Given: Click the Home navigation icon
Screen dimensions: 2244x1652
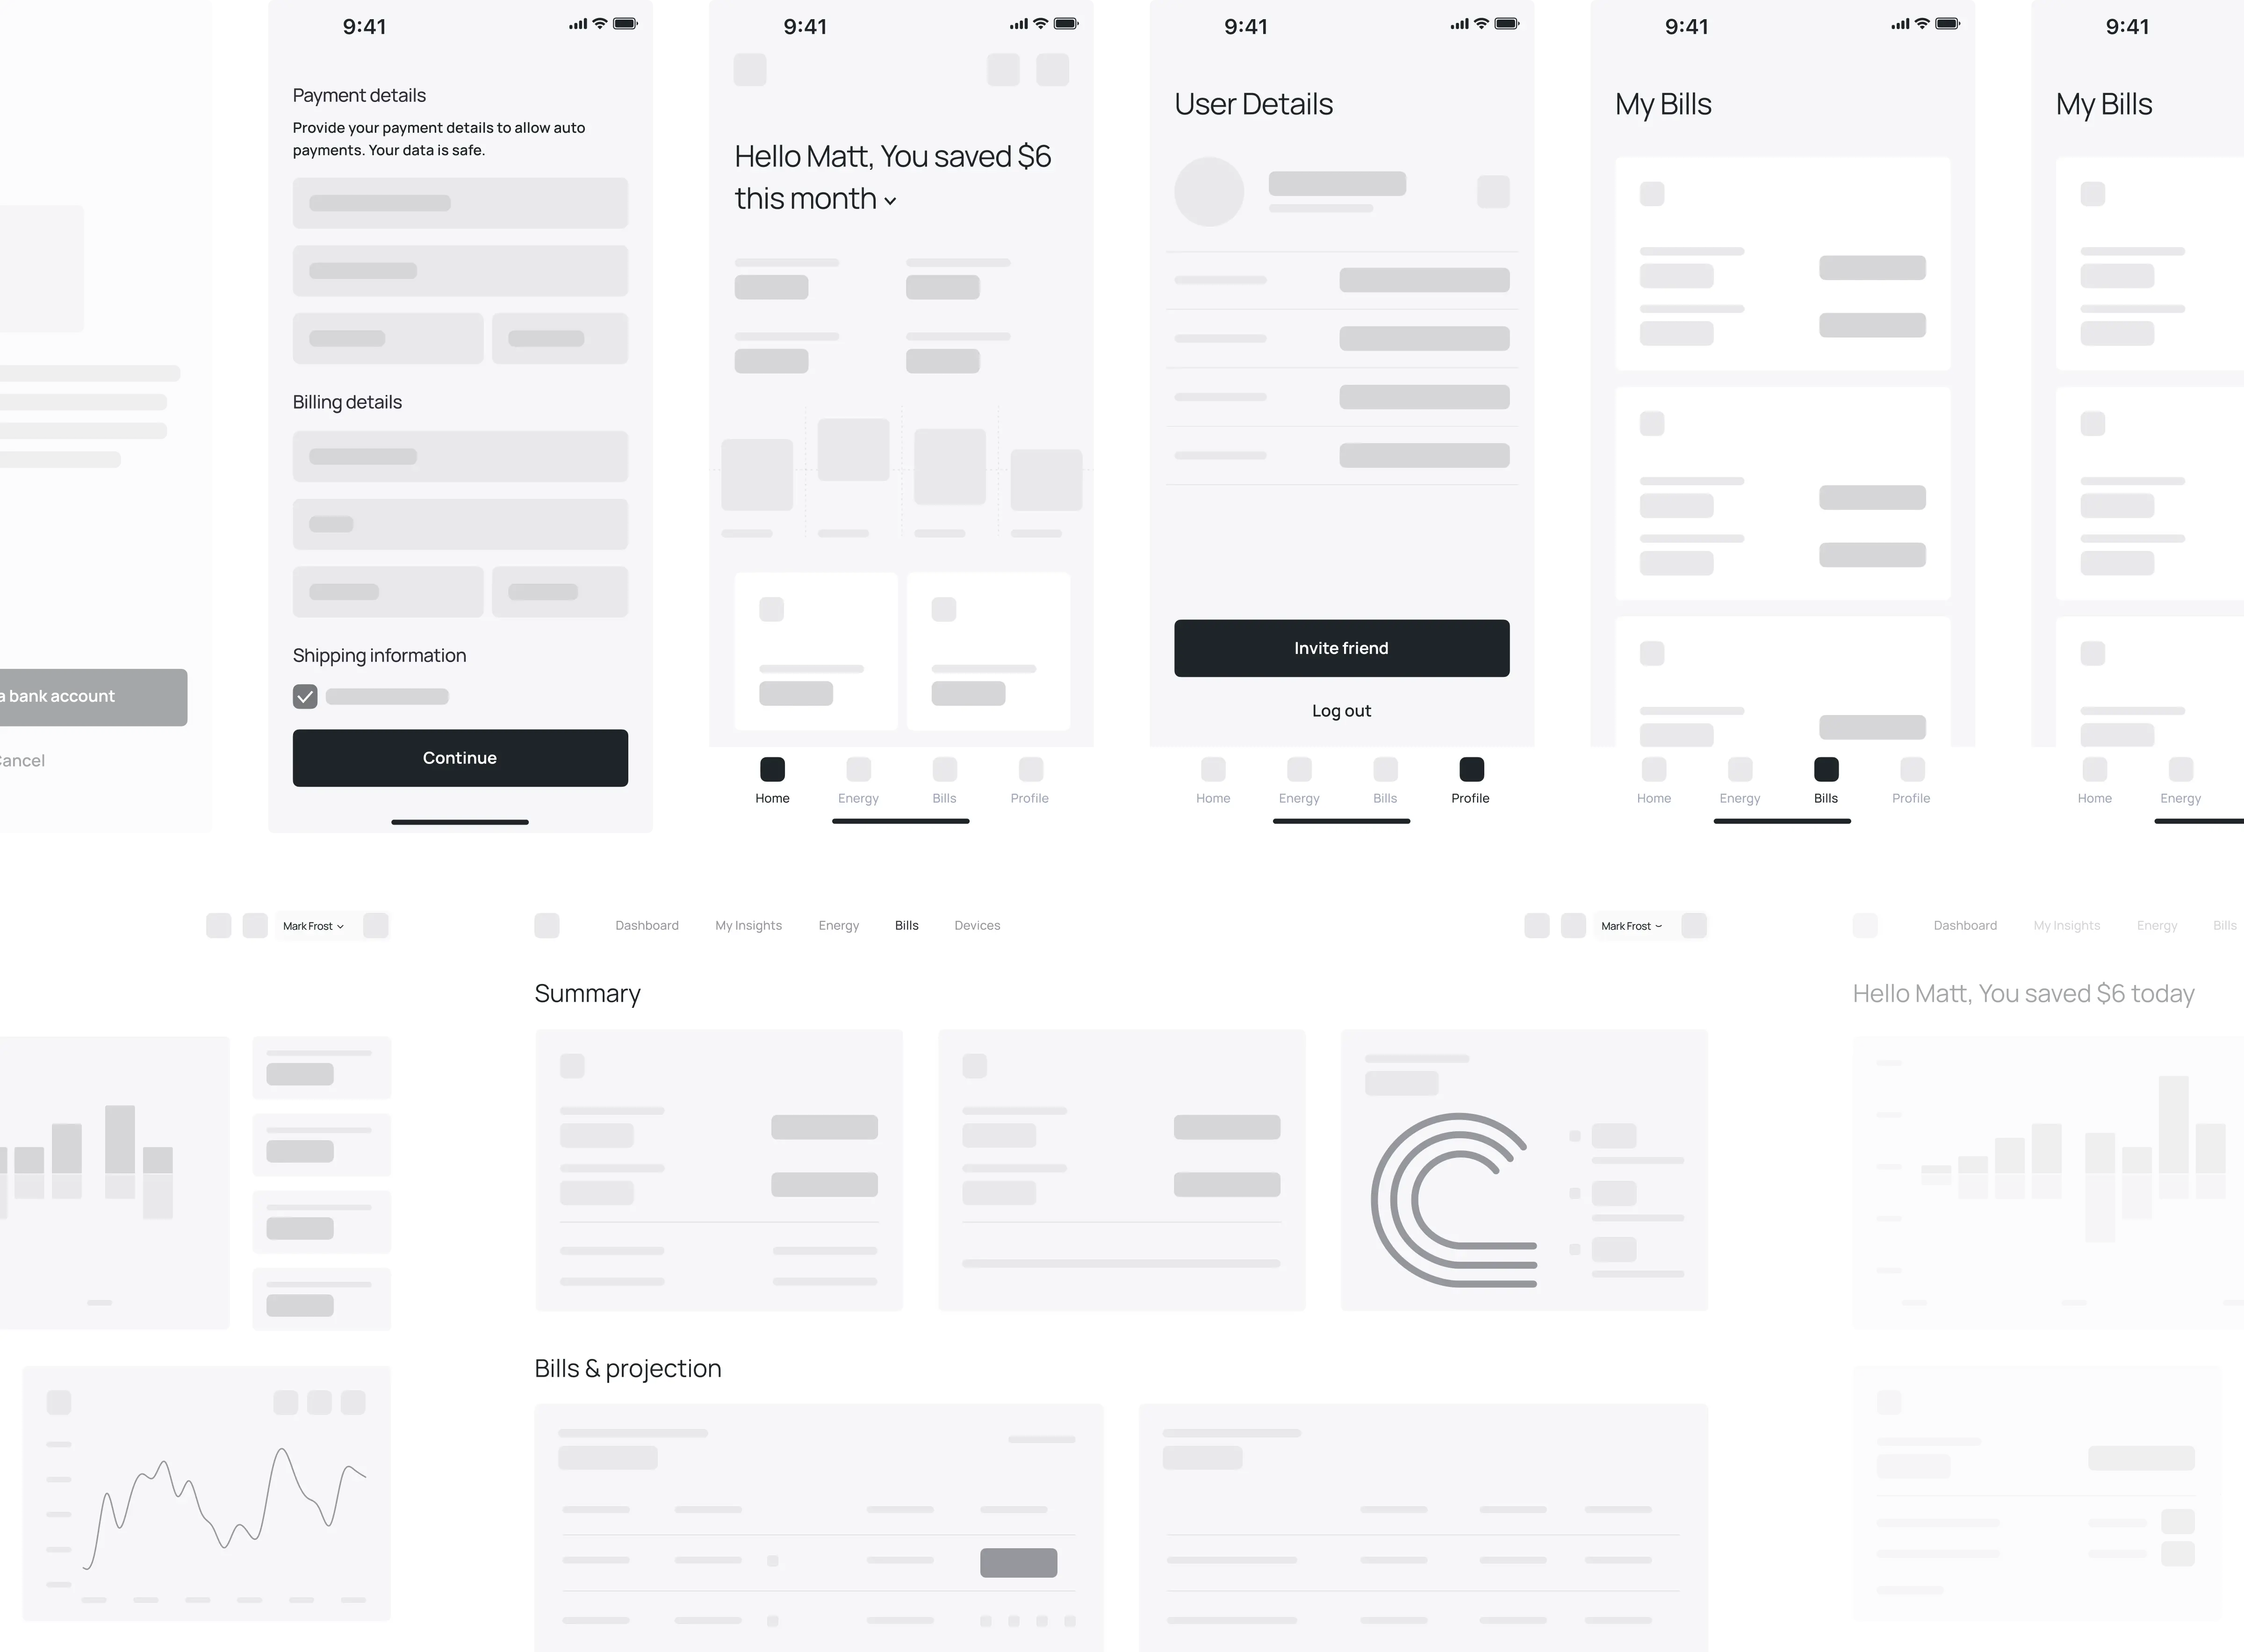Looking at the screenshot, I should click(x=772, y=769).
